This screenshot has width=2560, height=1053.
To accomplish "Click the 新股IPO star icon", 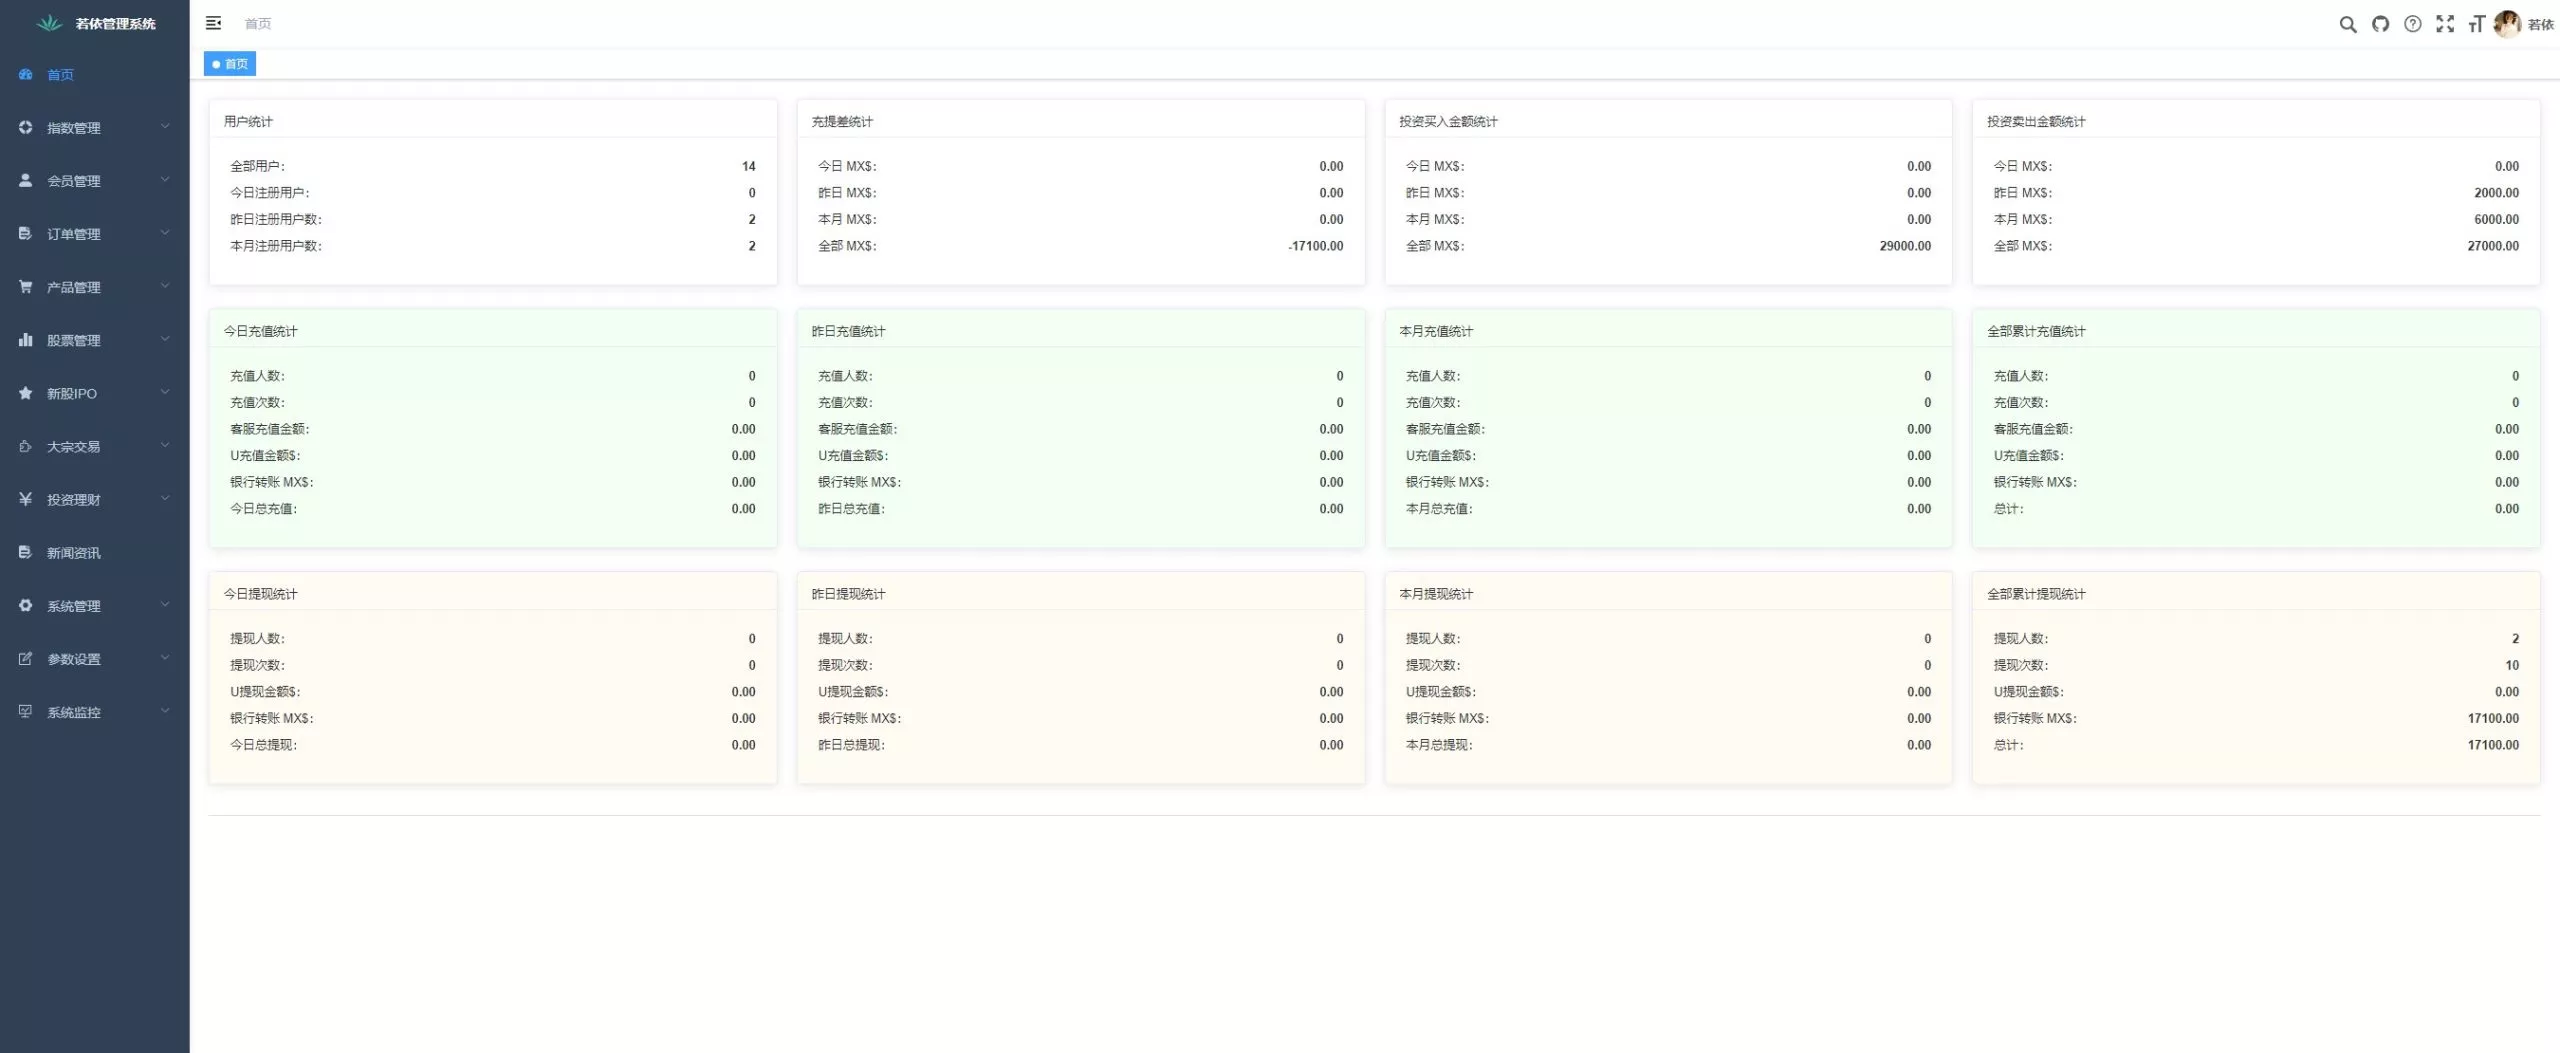I will point(26,393).
